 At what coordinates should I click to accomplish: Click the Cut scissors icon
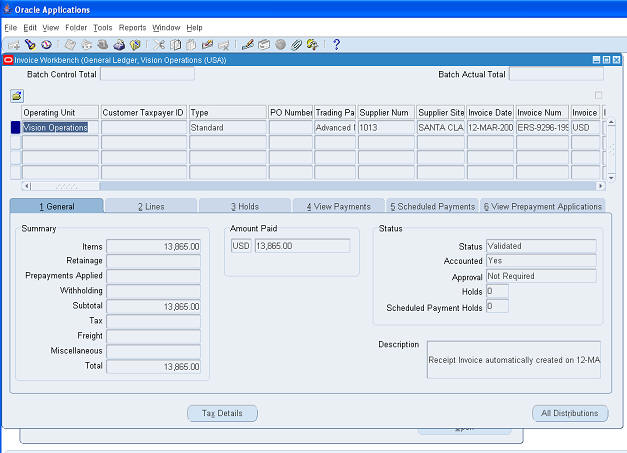159,44
